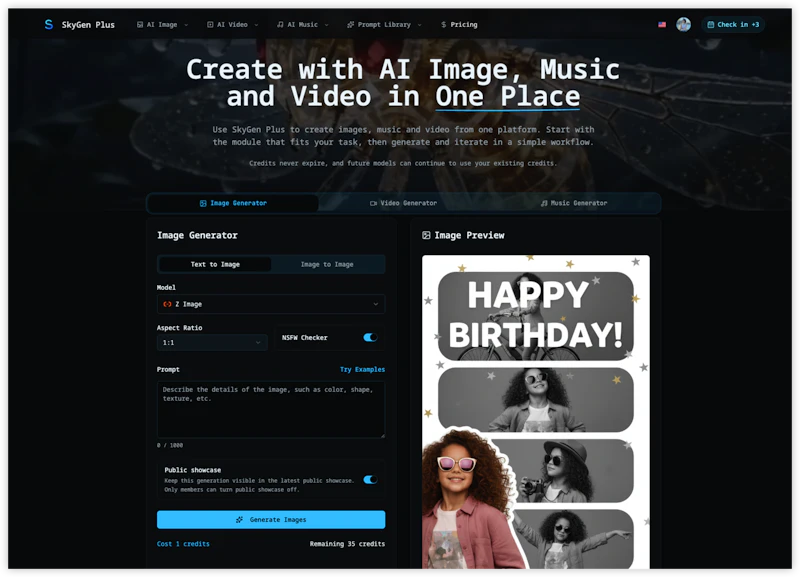The height and width of the screenshot is (577, 800).
Task: Switch to Image to Image mode
Action: coord(328,264)
